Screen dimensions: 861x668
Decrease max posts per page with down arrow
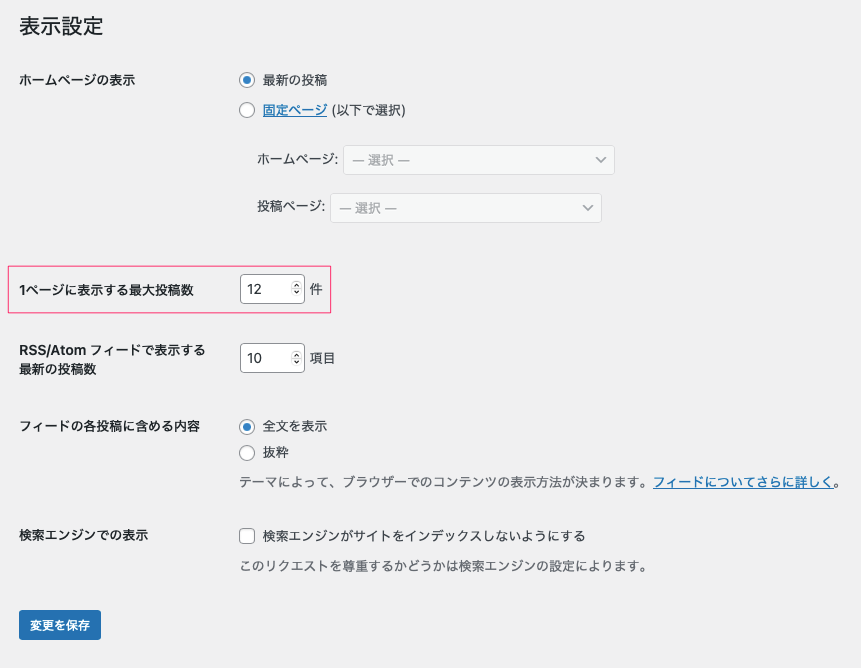[296, 294]
